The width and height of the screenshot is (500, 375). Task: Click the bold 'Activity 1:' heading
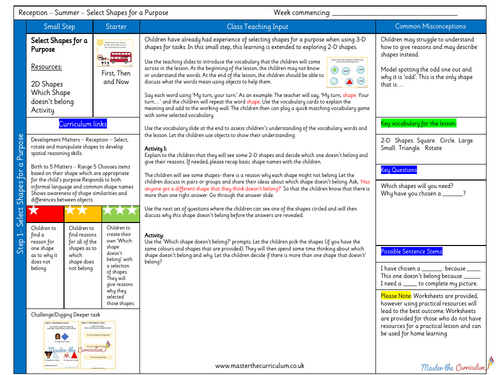tap(156, 149)
